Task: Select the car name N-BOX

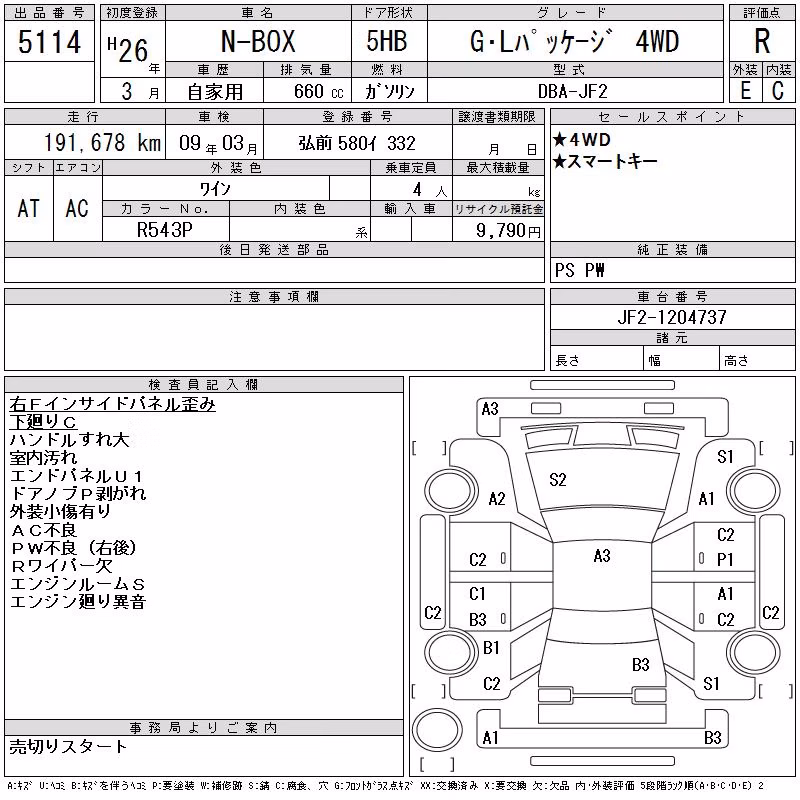Action: coord(258,41)
